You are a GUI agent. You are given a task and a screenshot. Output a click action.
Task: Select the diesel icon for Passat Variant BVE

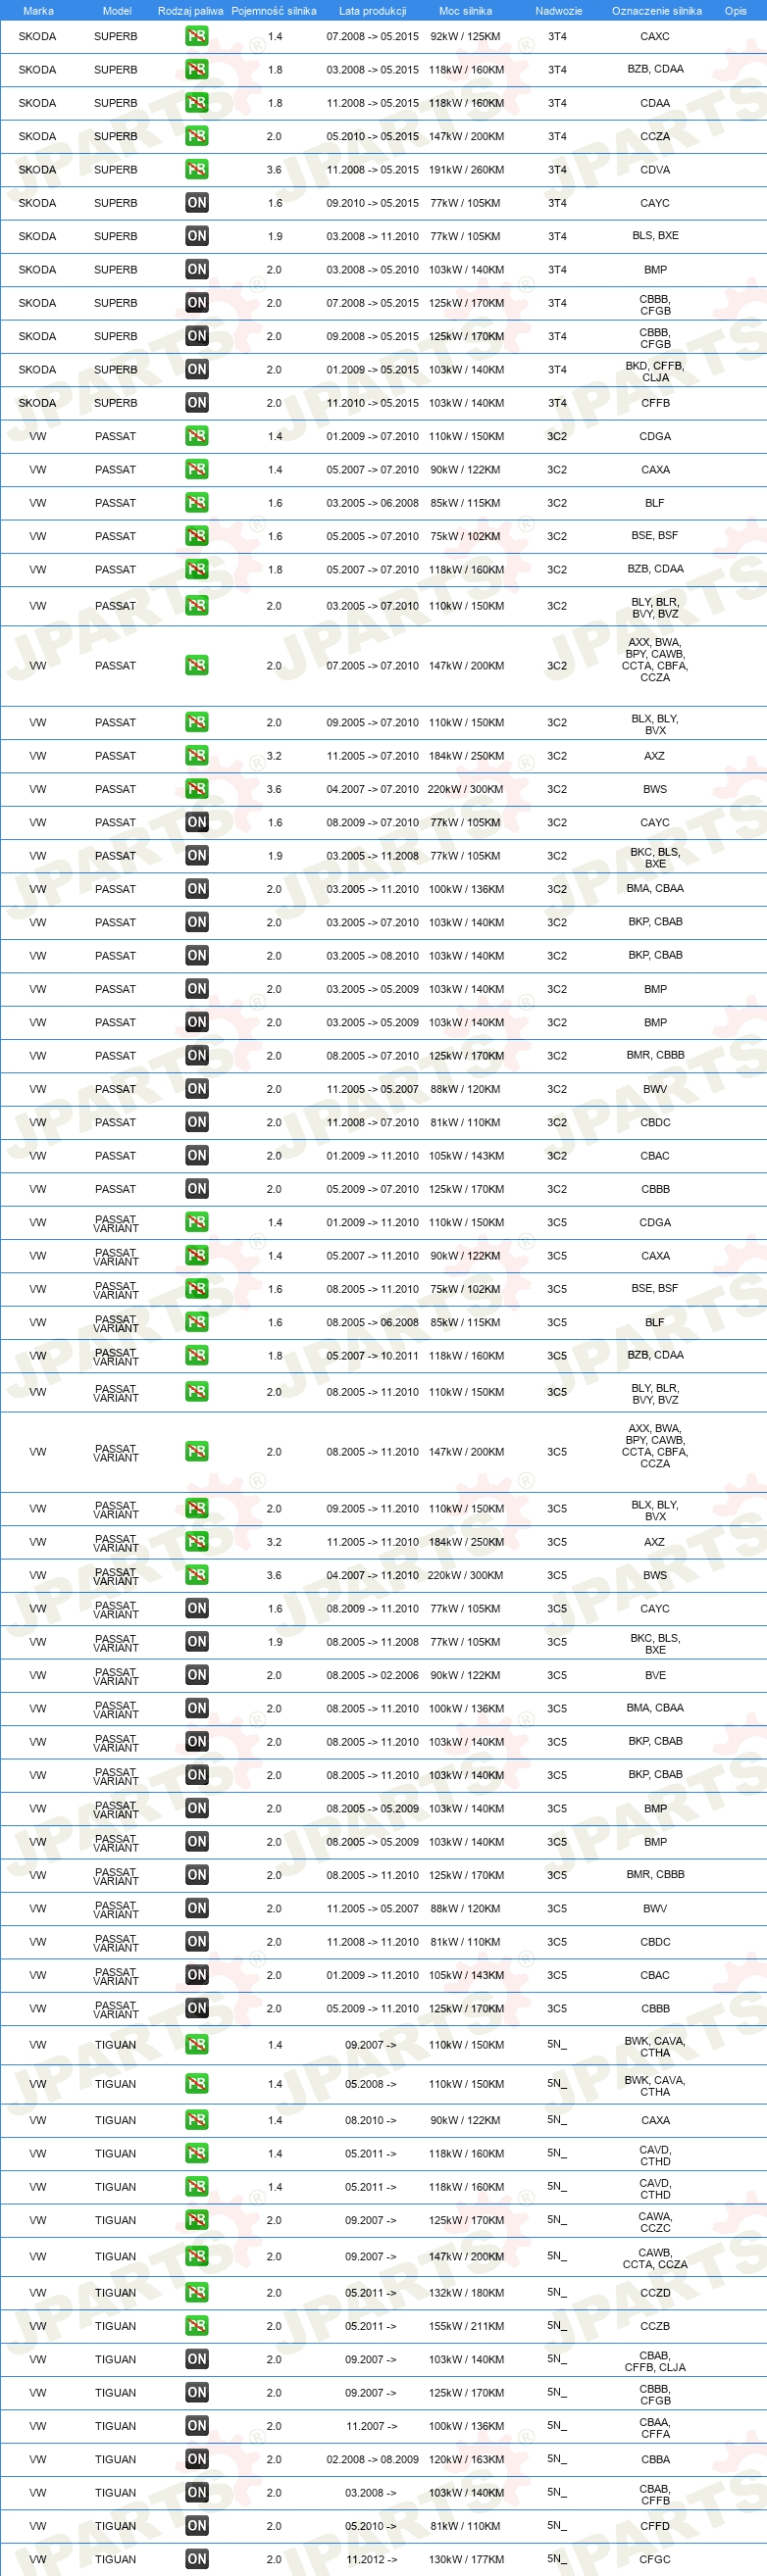point(197,1675)
